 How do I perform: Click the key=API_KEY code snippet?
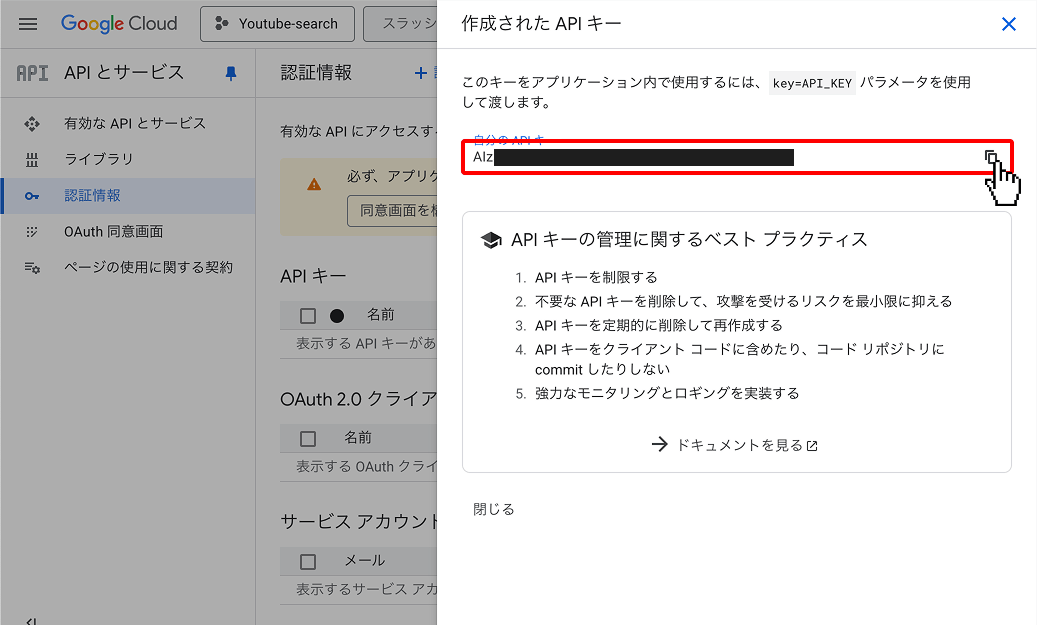pyautogui.click(x=812, y=83)
